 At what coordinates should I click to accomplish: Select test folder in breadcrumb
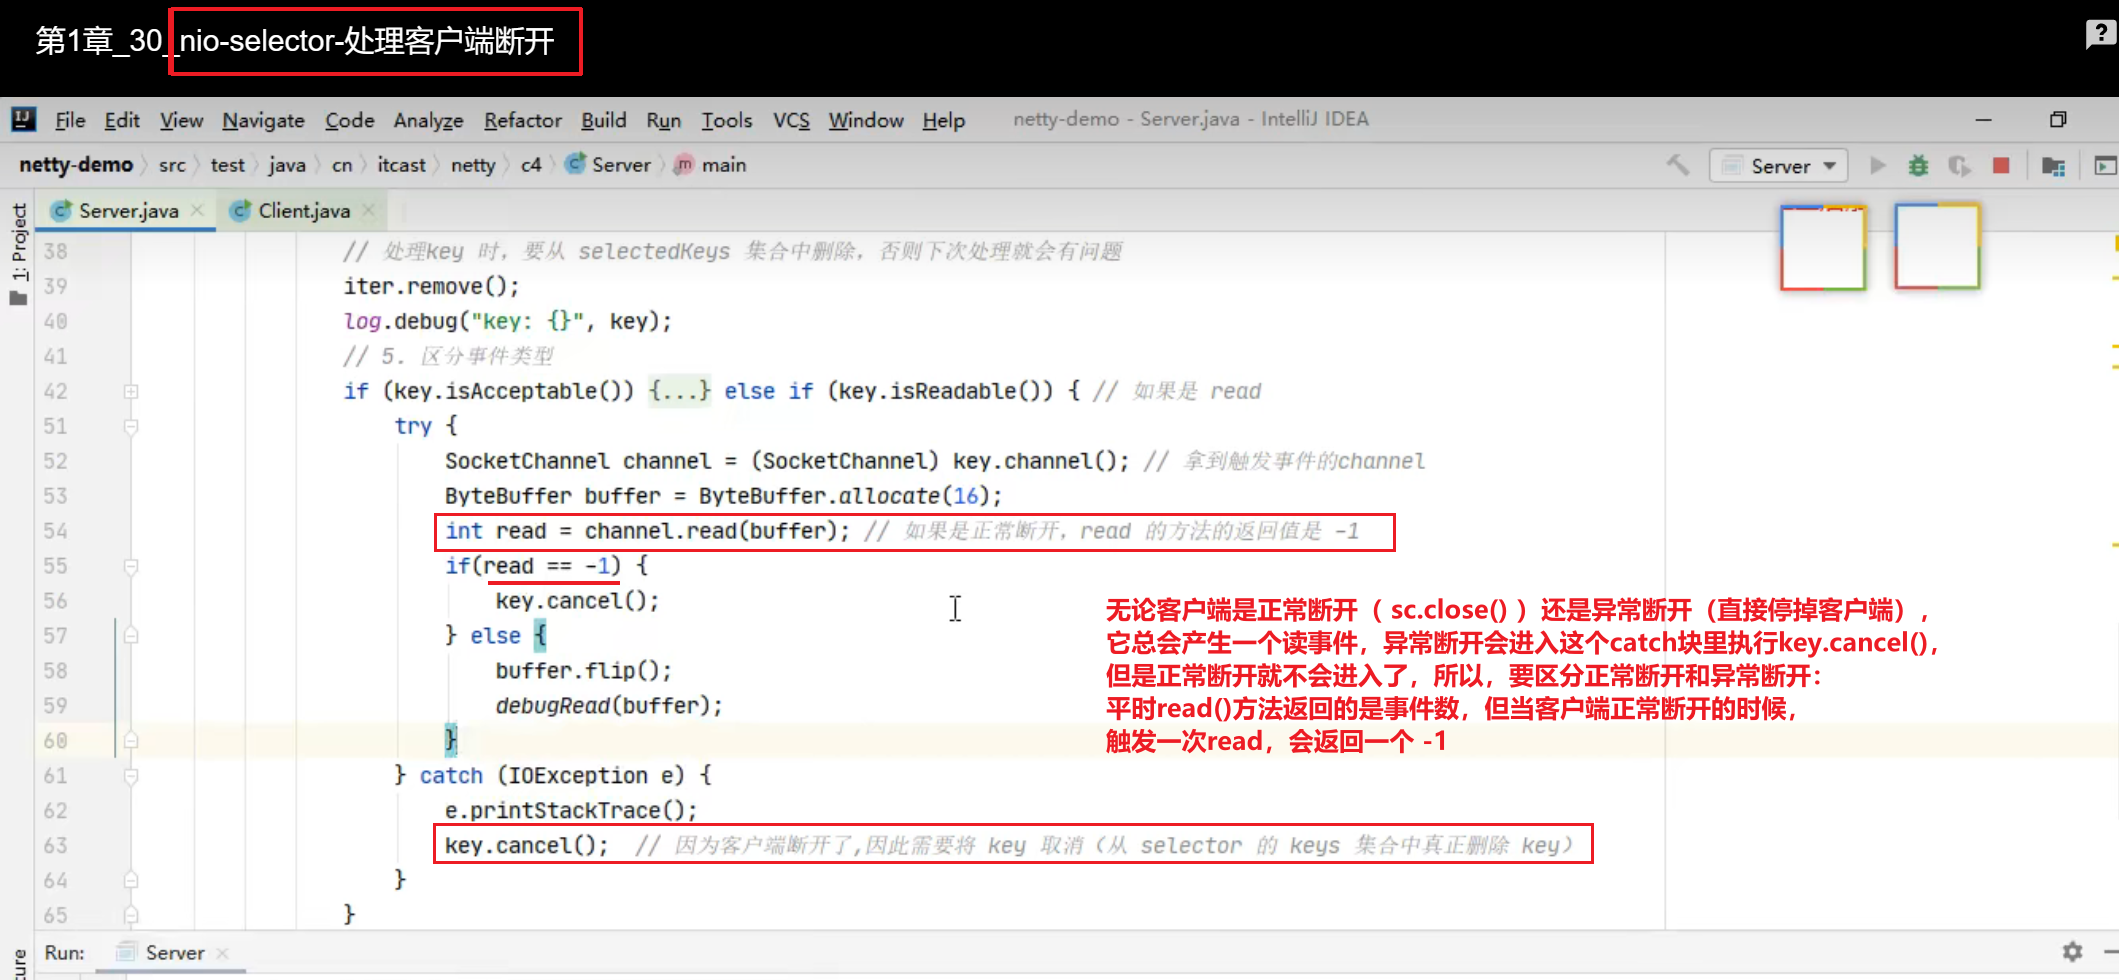(x=227, y=165)
